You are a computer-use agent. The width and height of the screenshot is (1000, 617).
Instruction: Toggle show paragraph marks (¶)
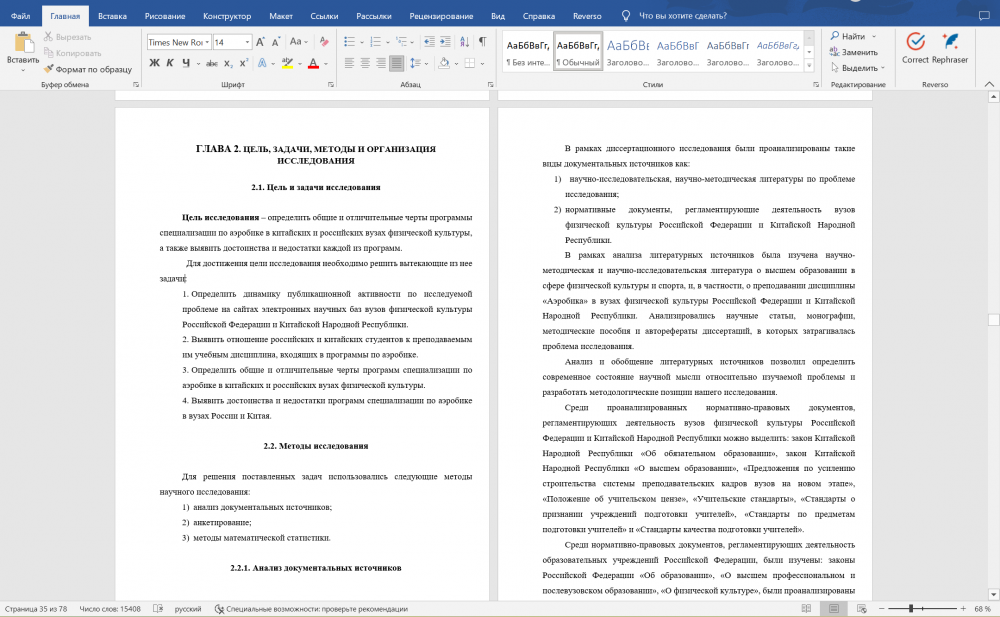pos(481,42)
